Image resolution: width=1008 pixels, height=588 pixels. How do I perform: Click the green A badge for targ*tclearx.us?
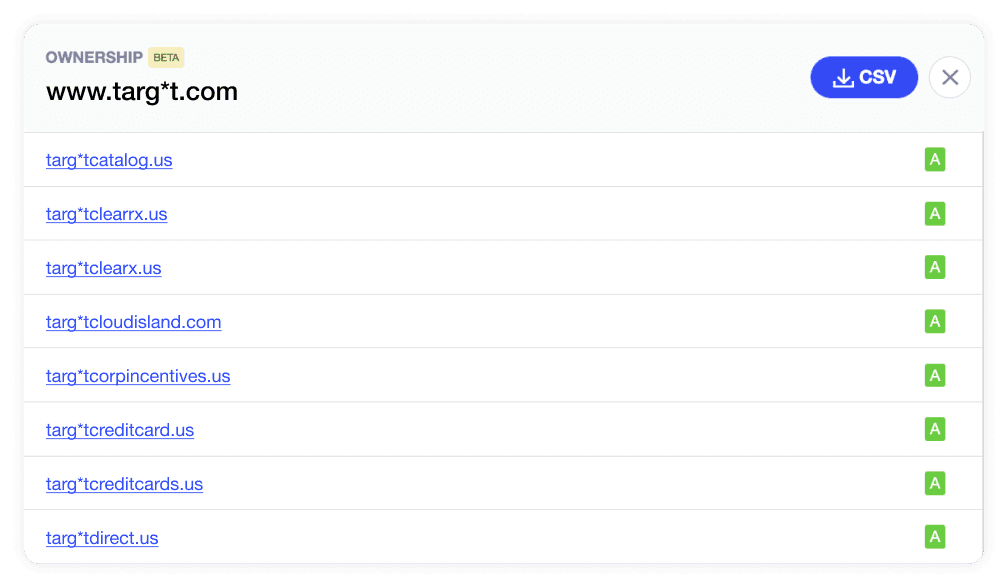935,267
